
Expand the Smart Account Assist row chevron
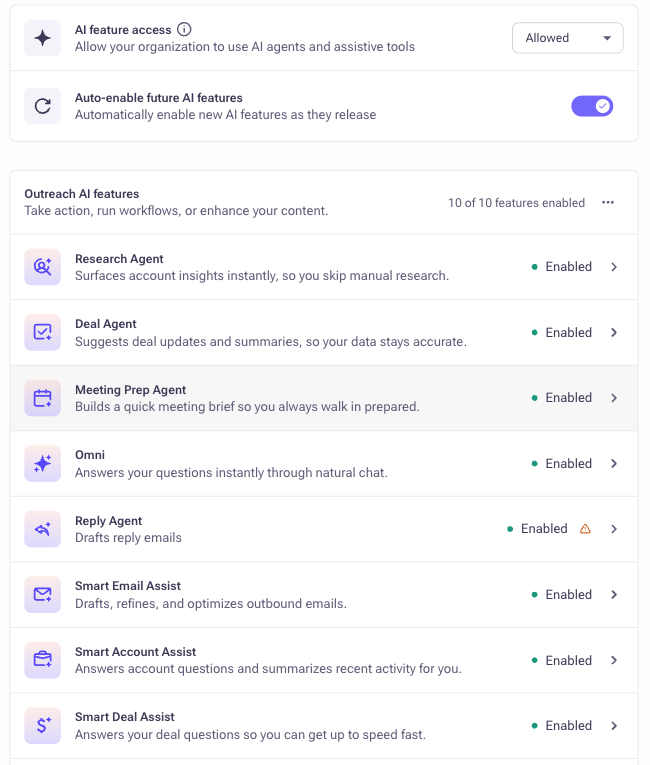[x=614, y=660]
